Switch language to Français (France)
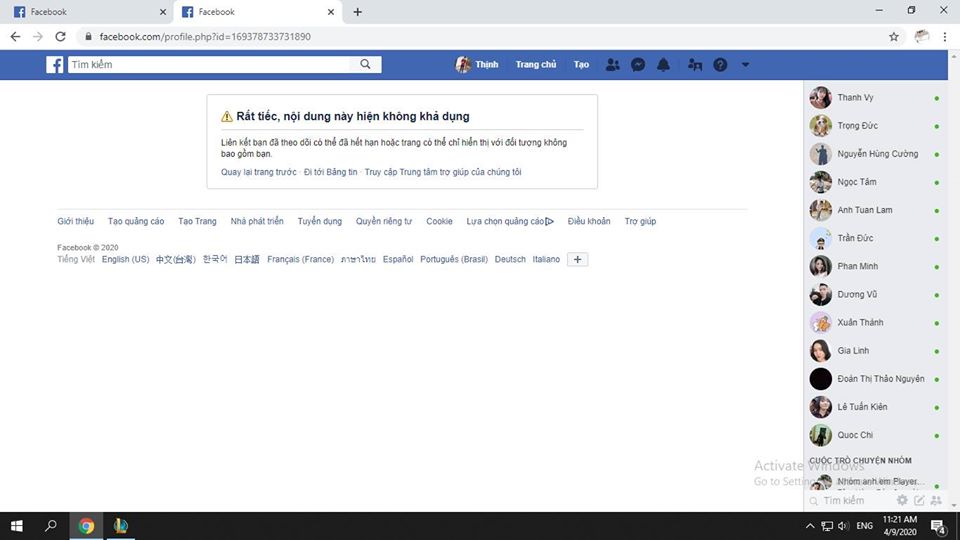 coord(301,260)
